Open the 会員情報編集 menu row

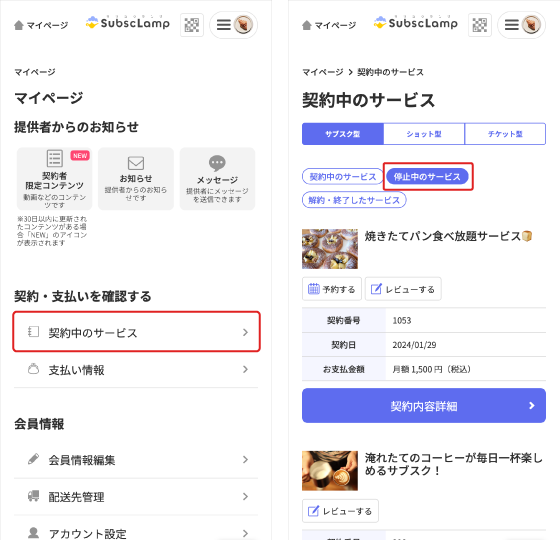136,460
